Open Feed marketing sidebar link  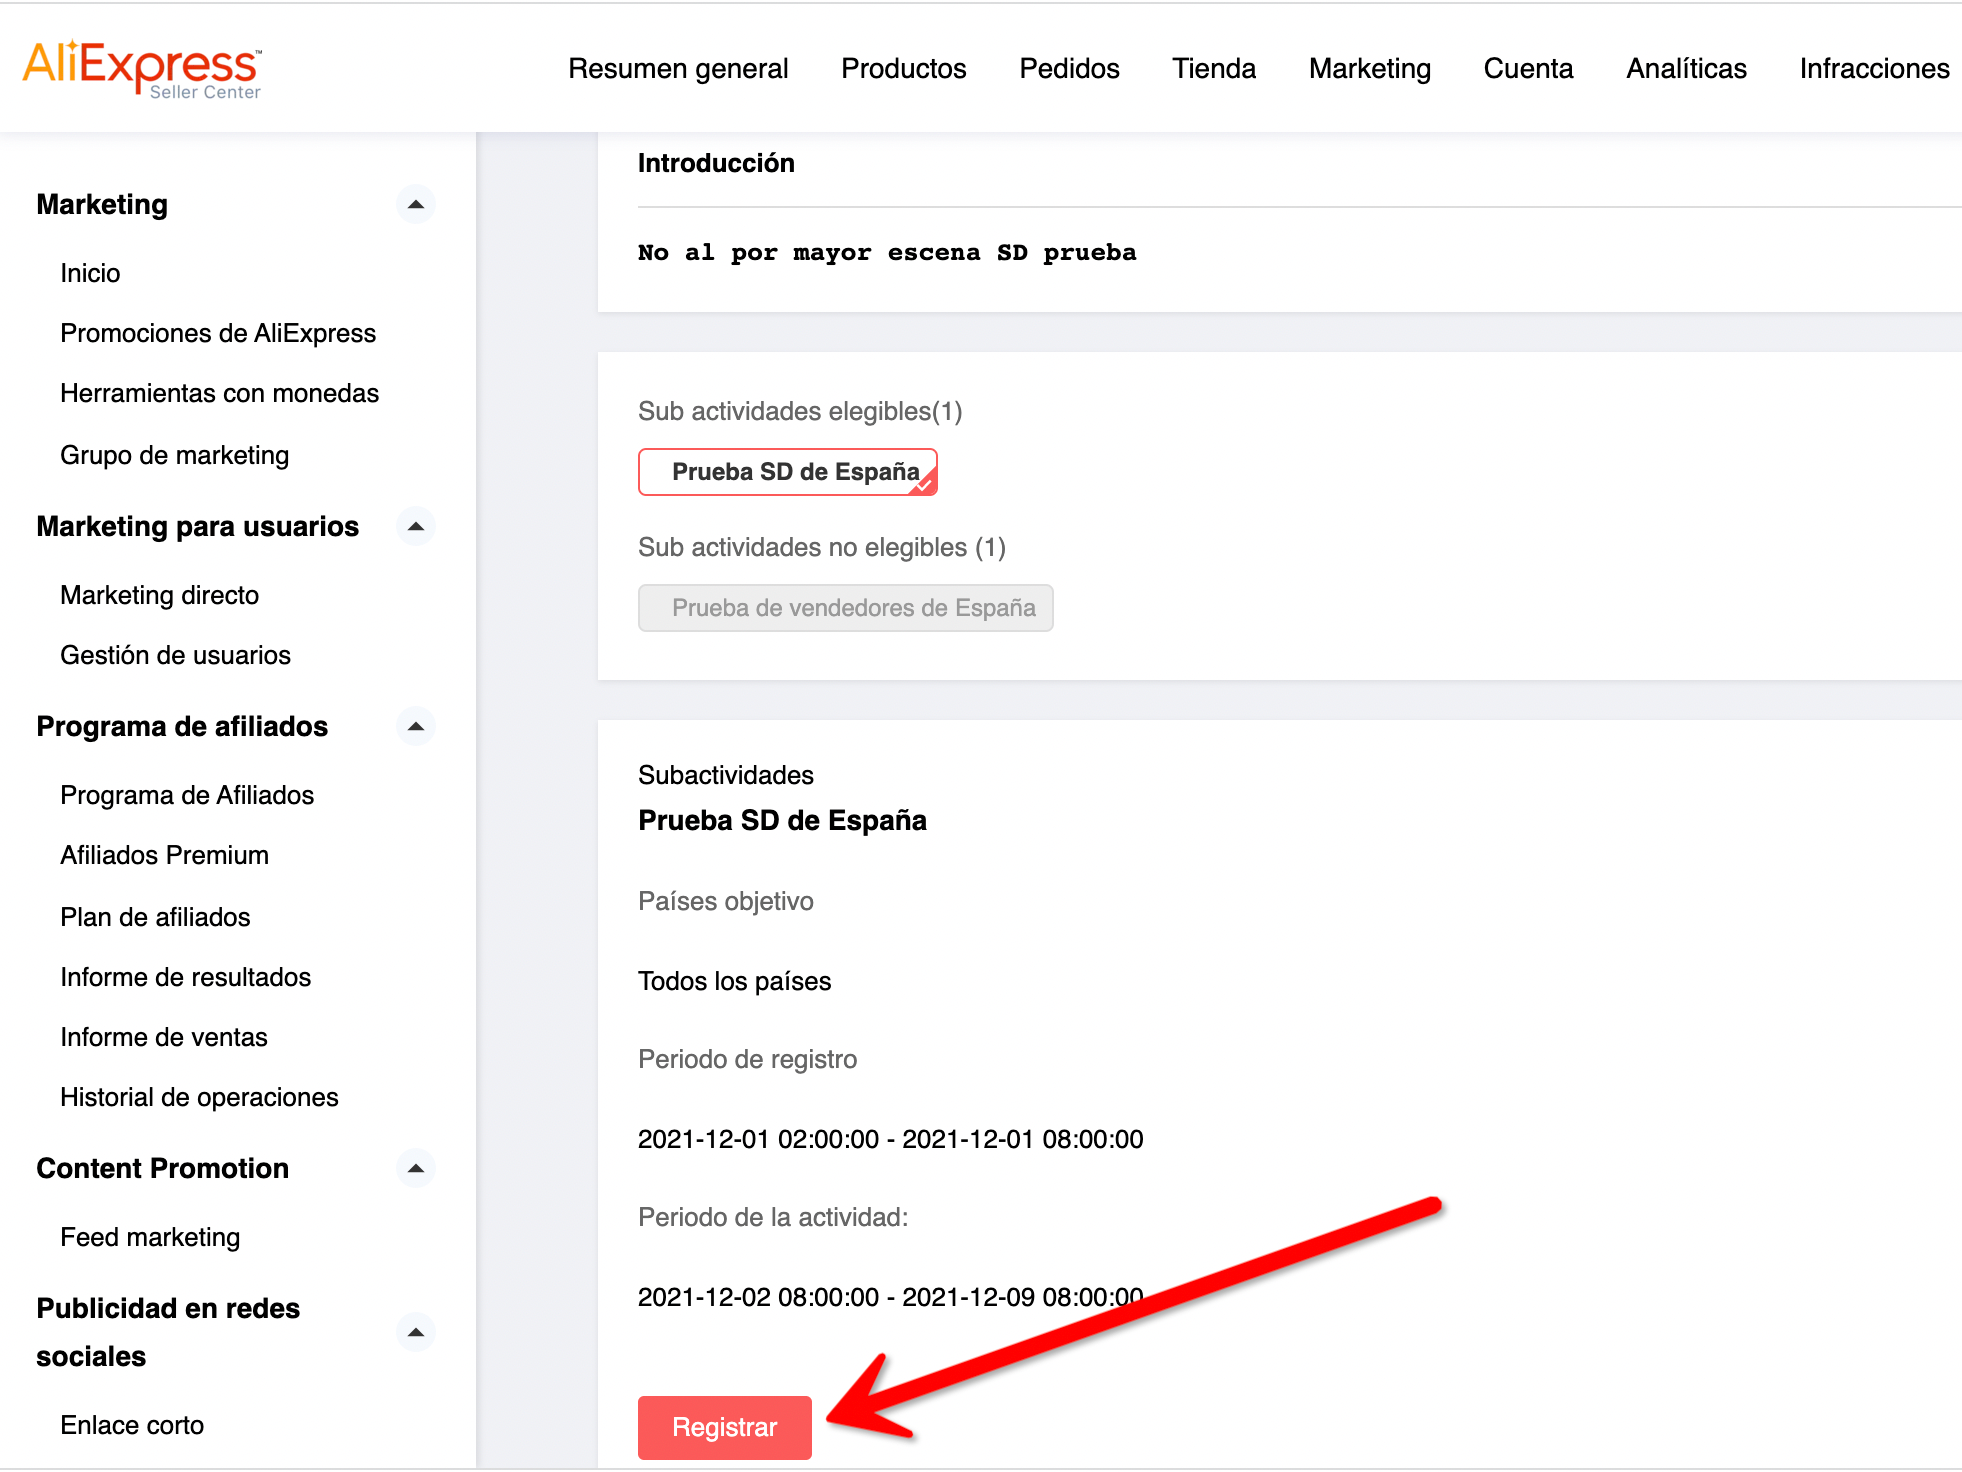point(150,1237)
